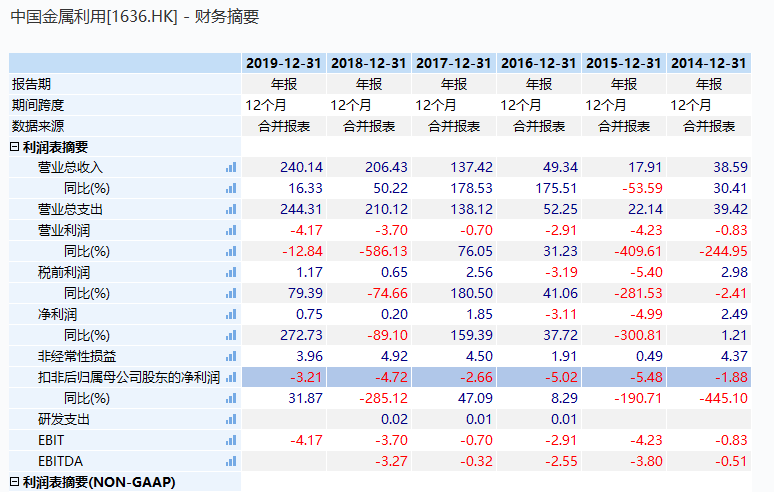Open chart icon for 营业利润 row
This screenshot has width=774, height=492.
point(231,230)
